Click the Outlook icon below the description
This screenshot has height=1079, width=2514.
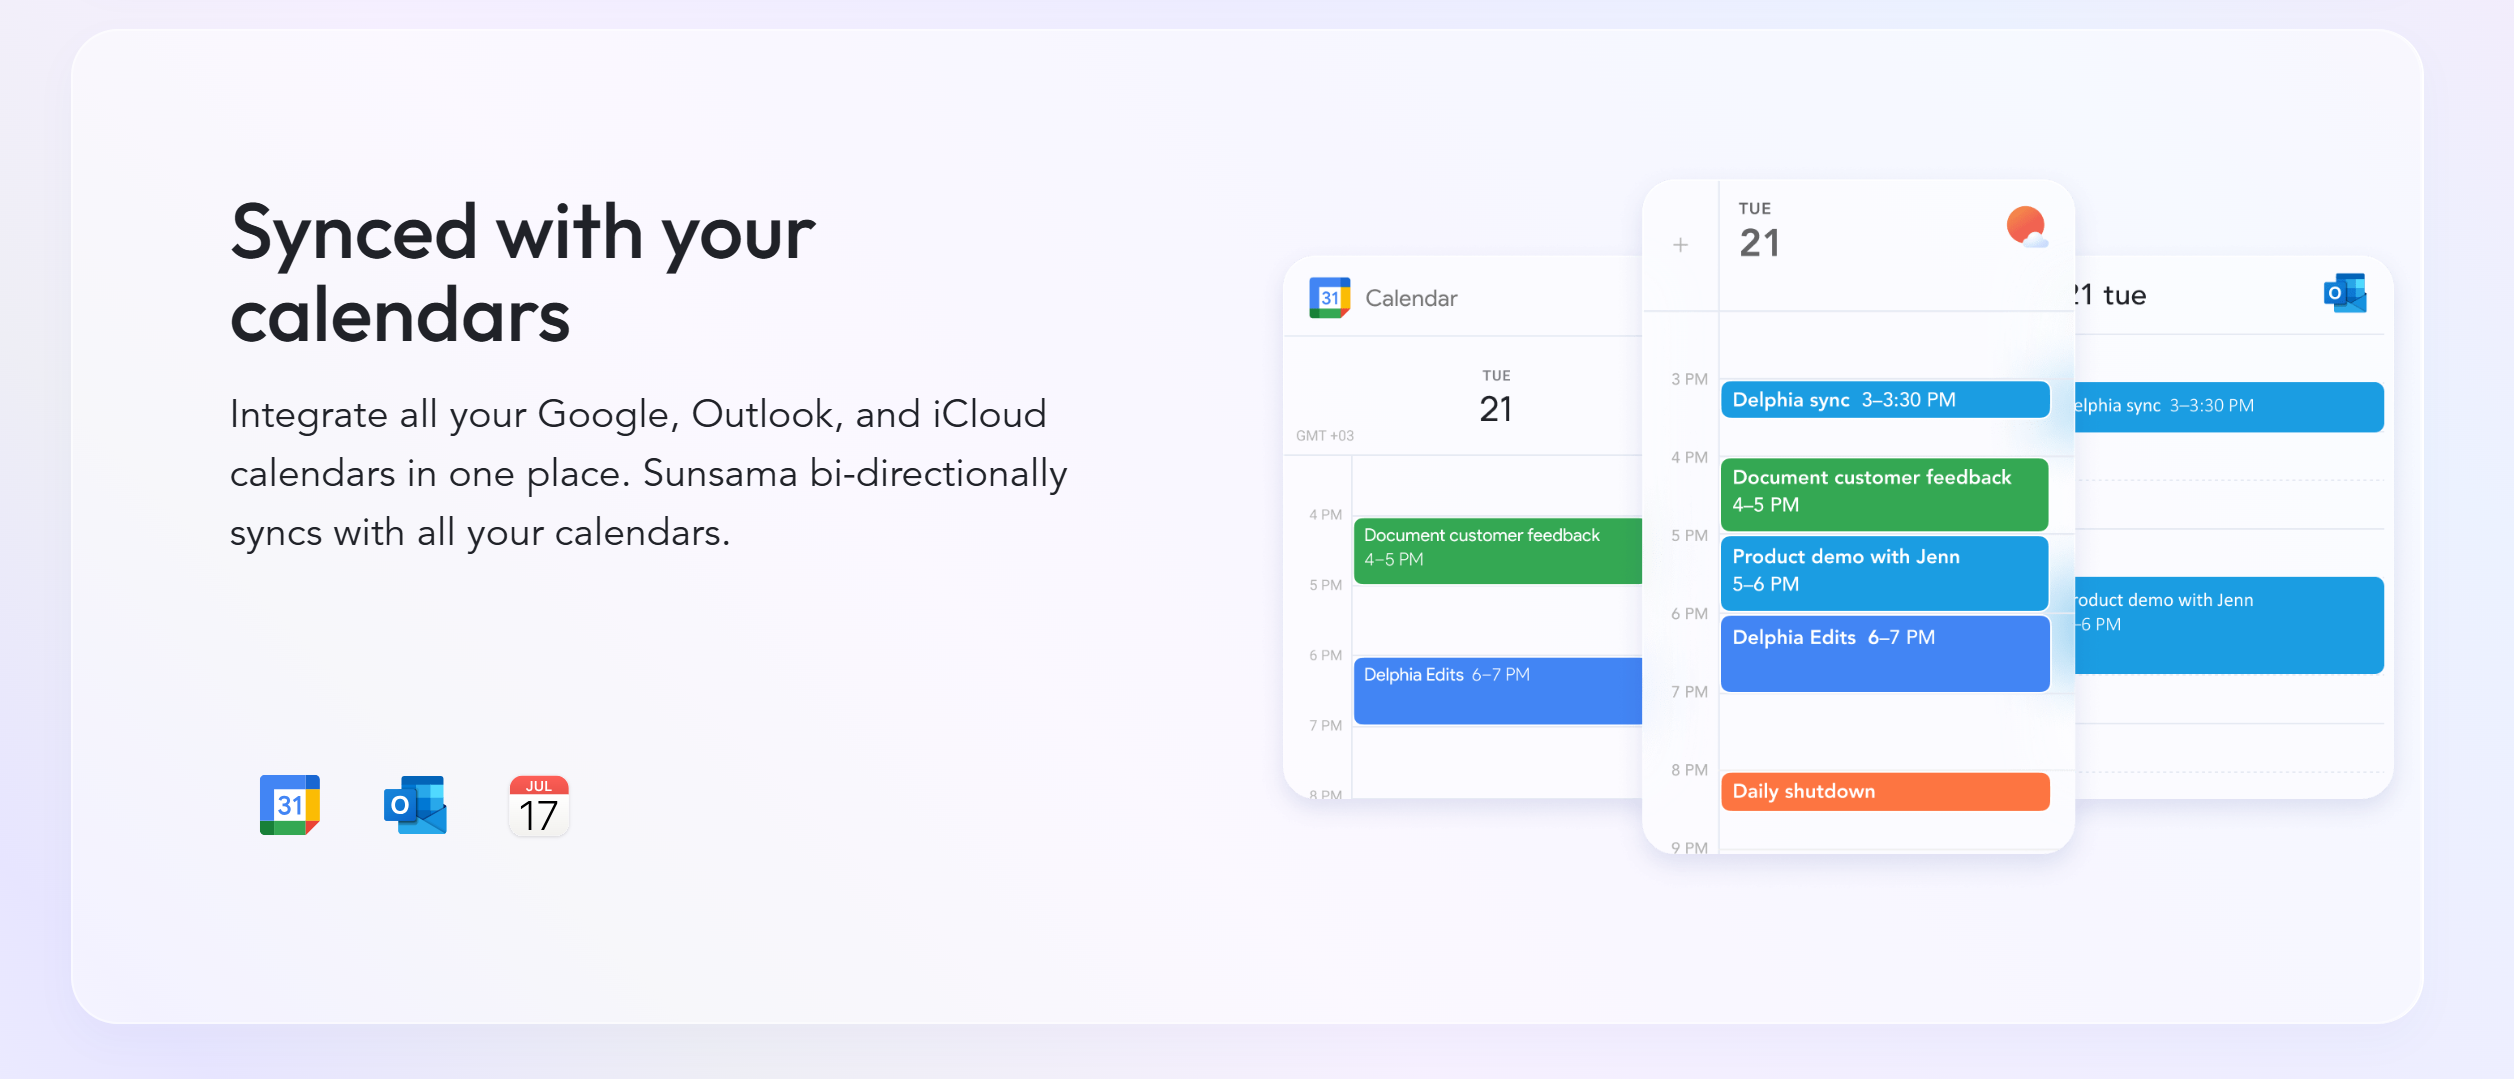tap(415, 805)
